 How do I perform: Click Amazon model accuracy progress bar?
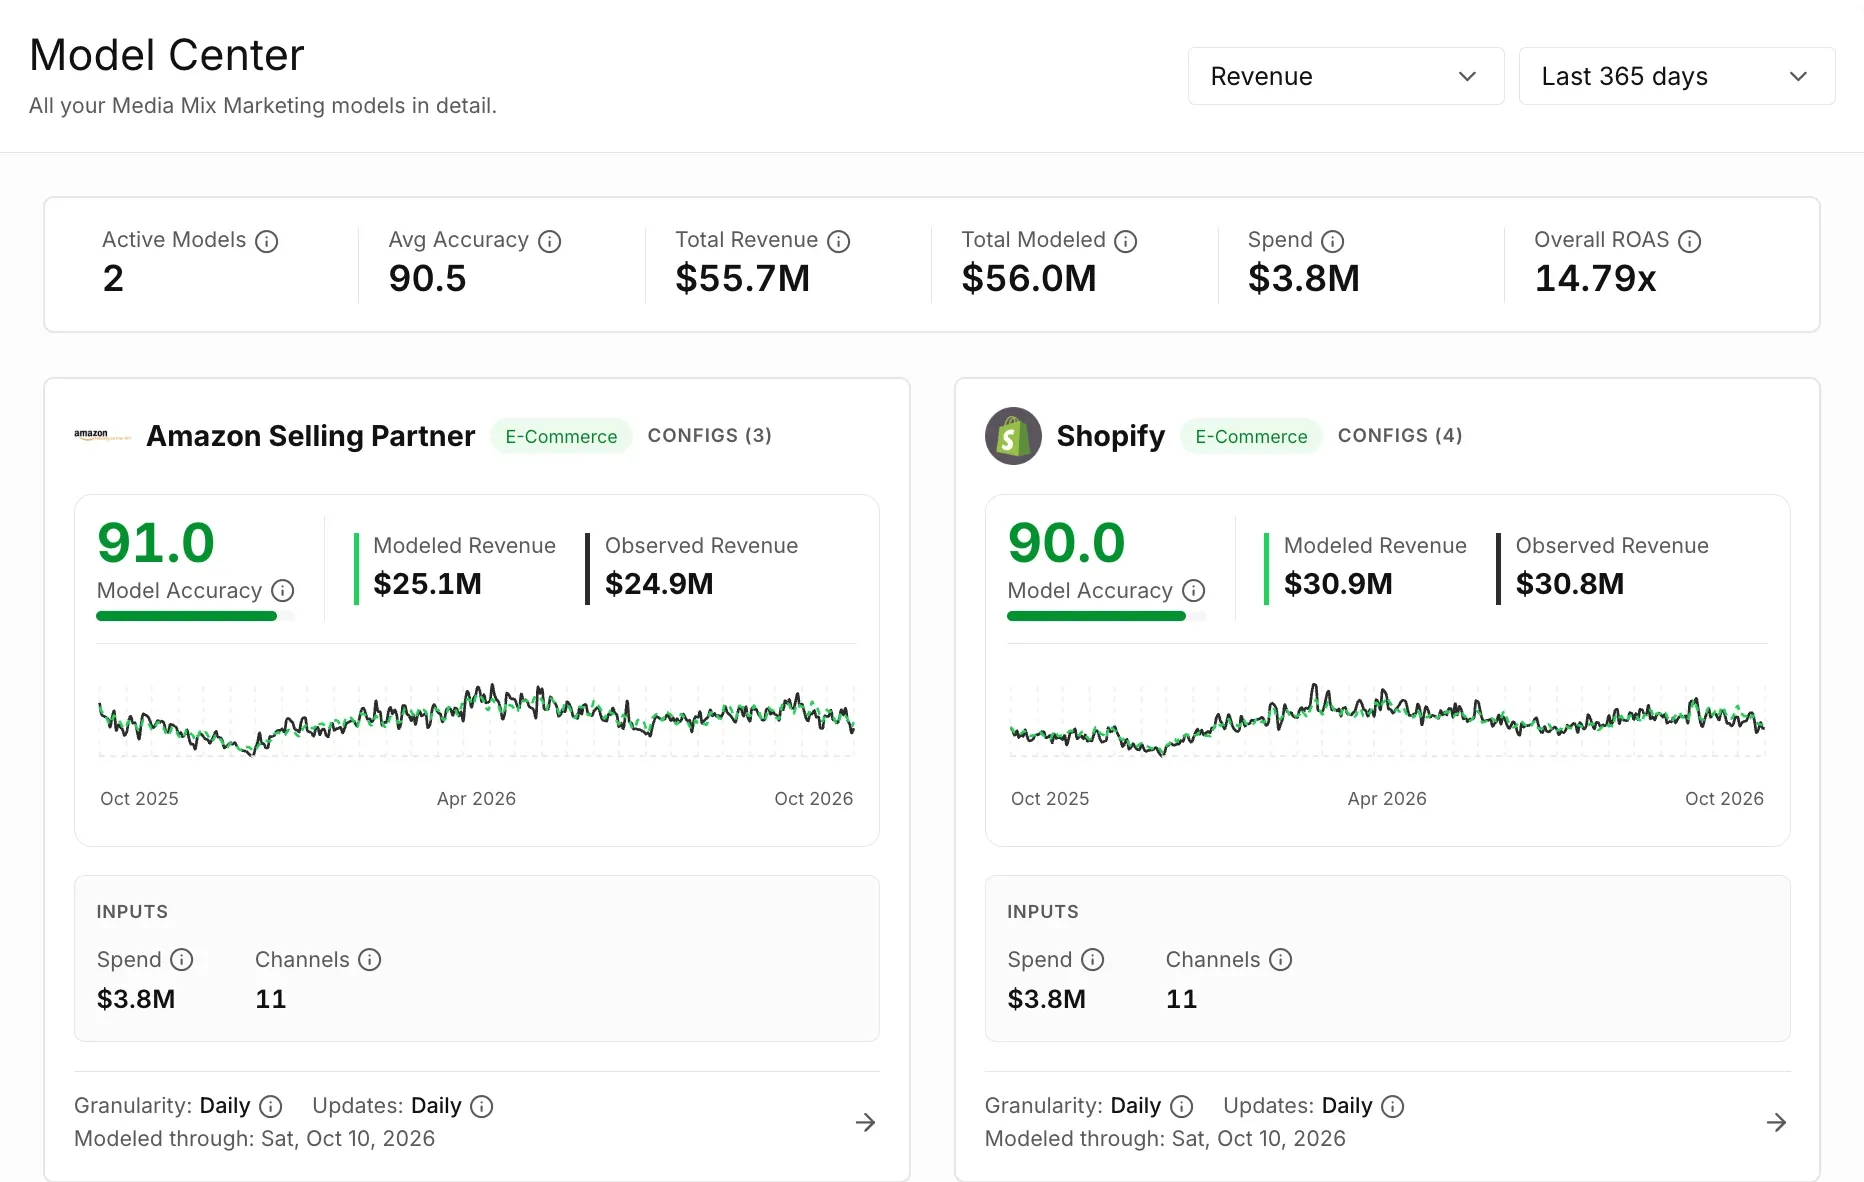(195, 616)
